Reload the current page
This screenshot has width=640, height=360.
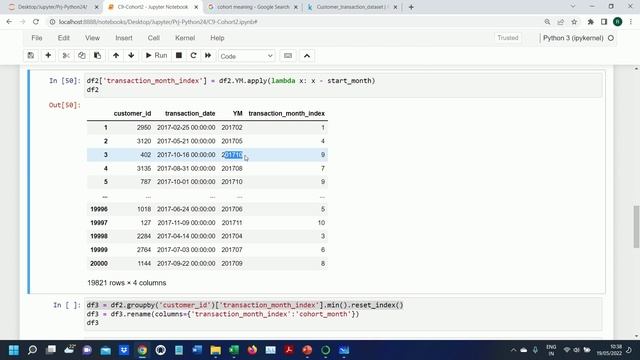(36, 22)
